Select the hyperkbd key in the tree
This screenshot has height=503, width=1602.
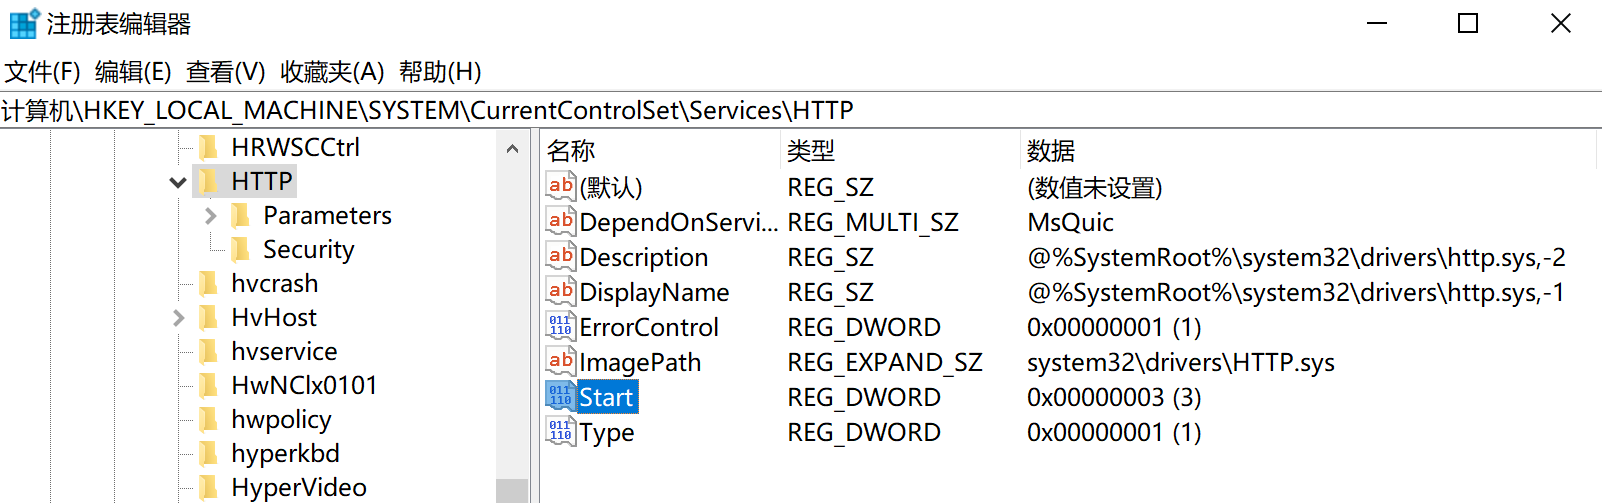(285, 453)
